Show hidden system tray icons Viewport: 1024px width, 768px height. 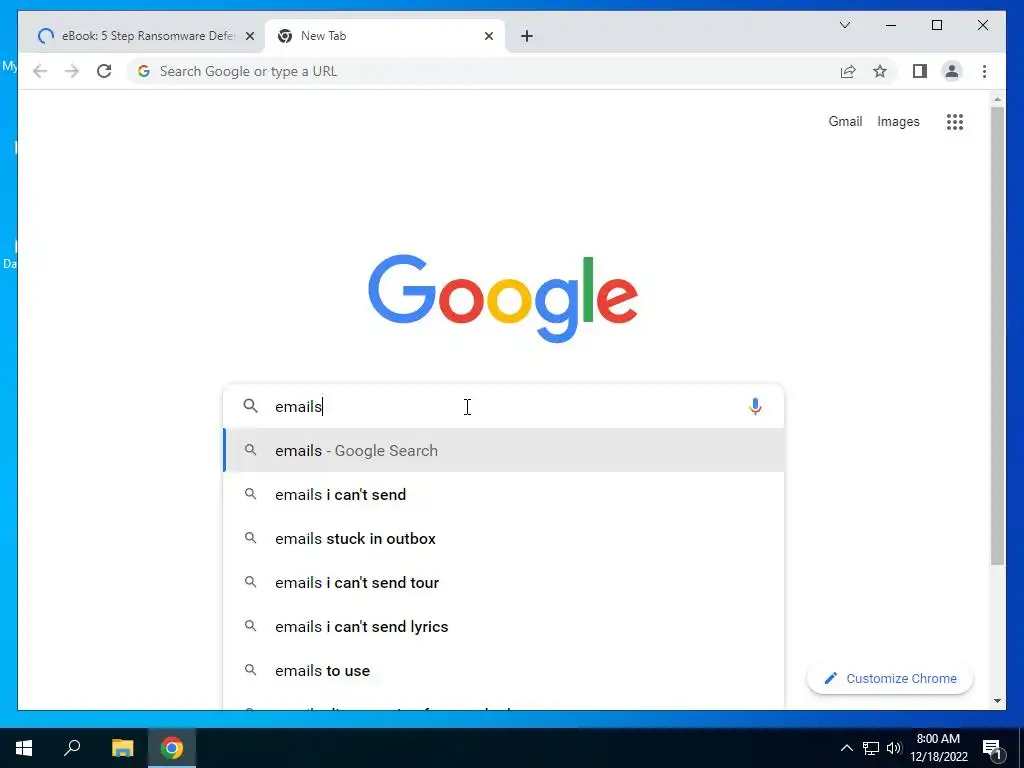846,748
